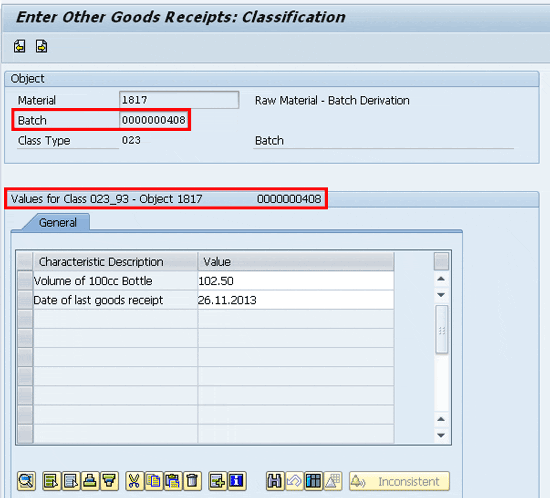The height and width of the screenshot is (498, 550).
Task: Click the add row plus icon
Action: pyautogui.click(x=217, y=481)
